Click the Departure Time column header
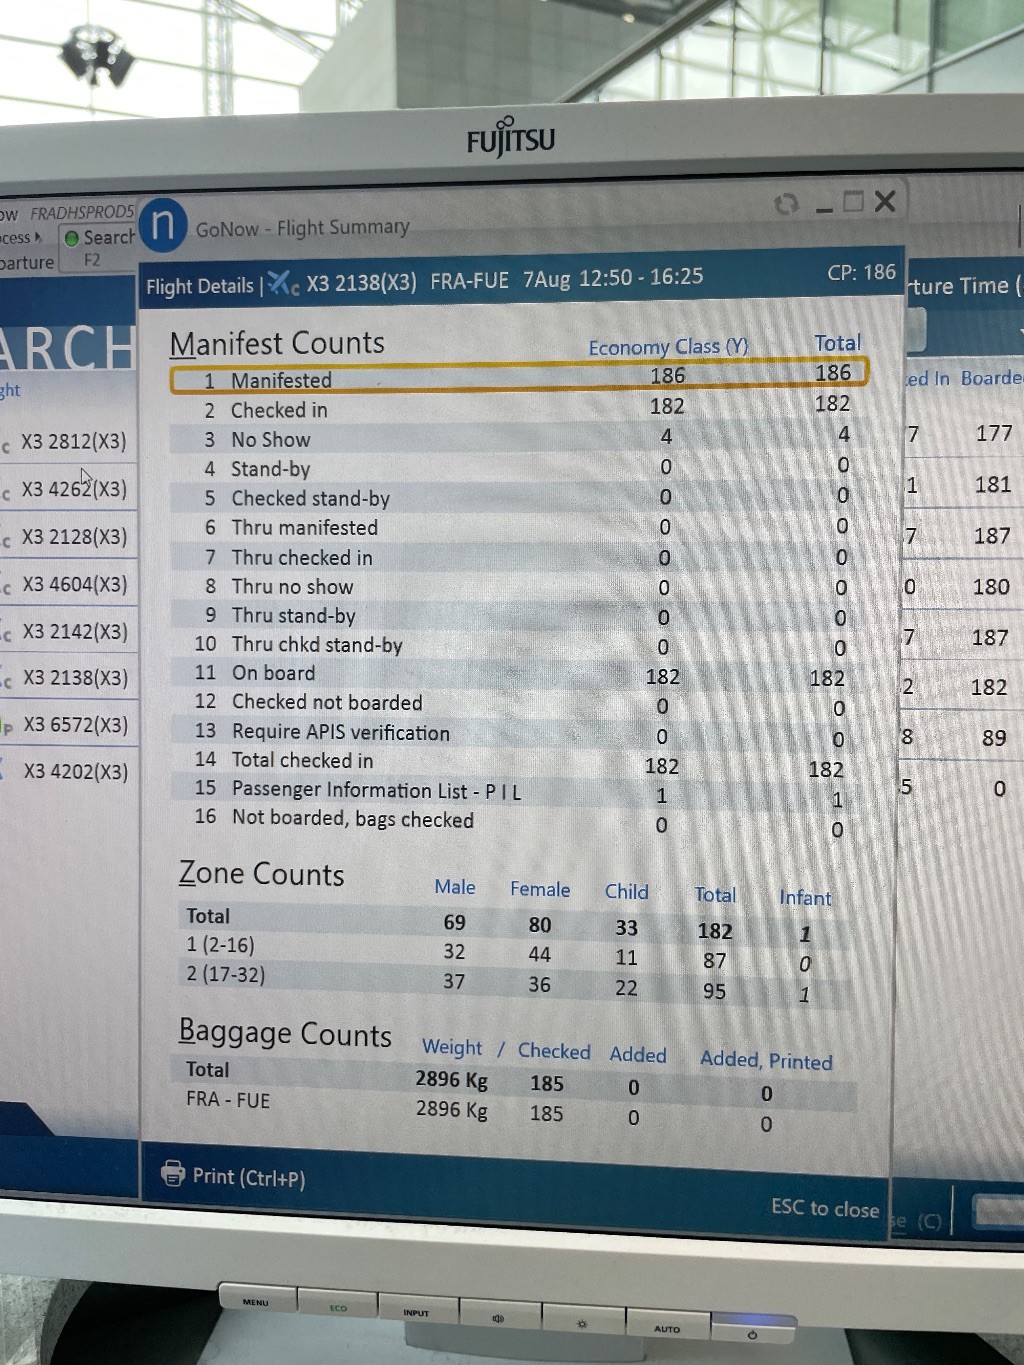Screen dimensions: 1024x1365 pyautogui.click(x=962, y=286)
